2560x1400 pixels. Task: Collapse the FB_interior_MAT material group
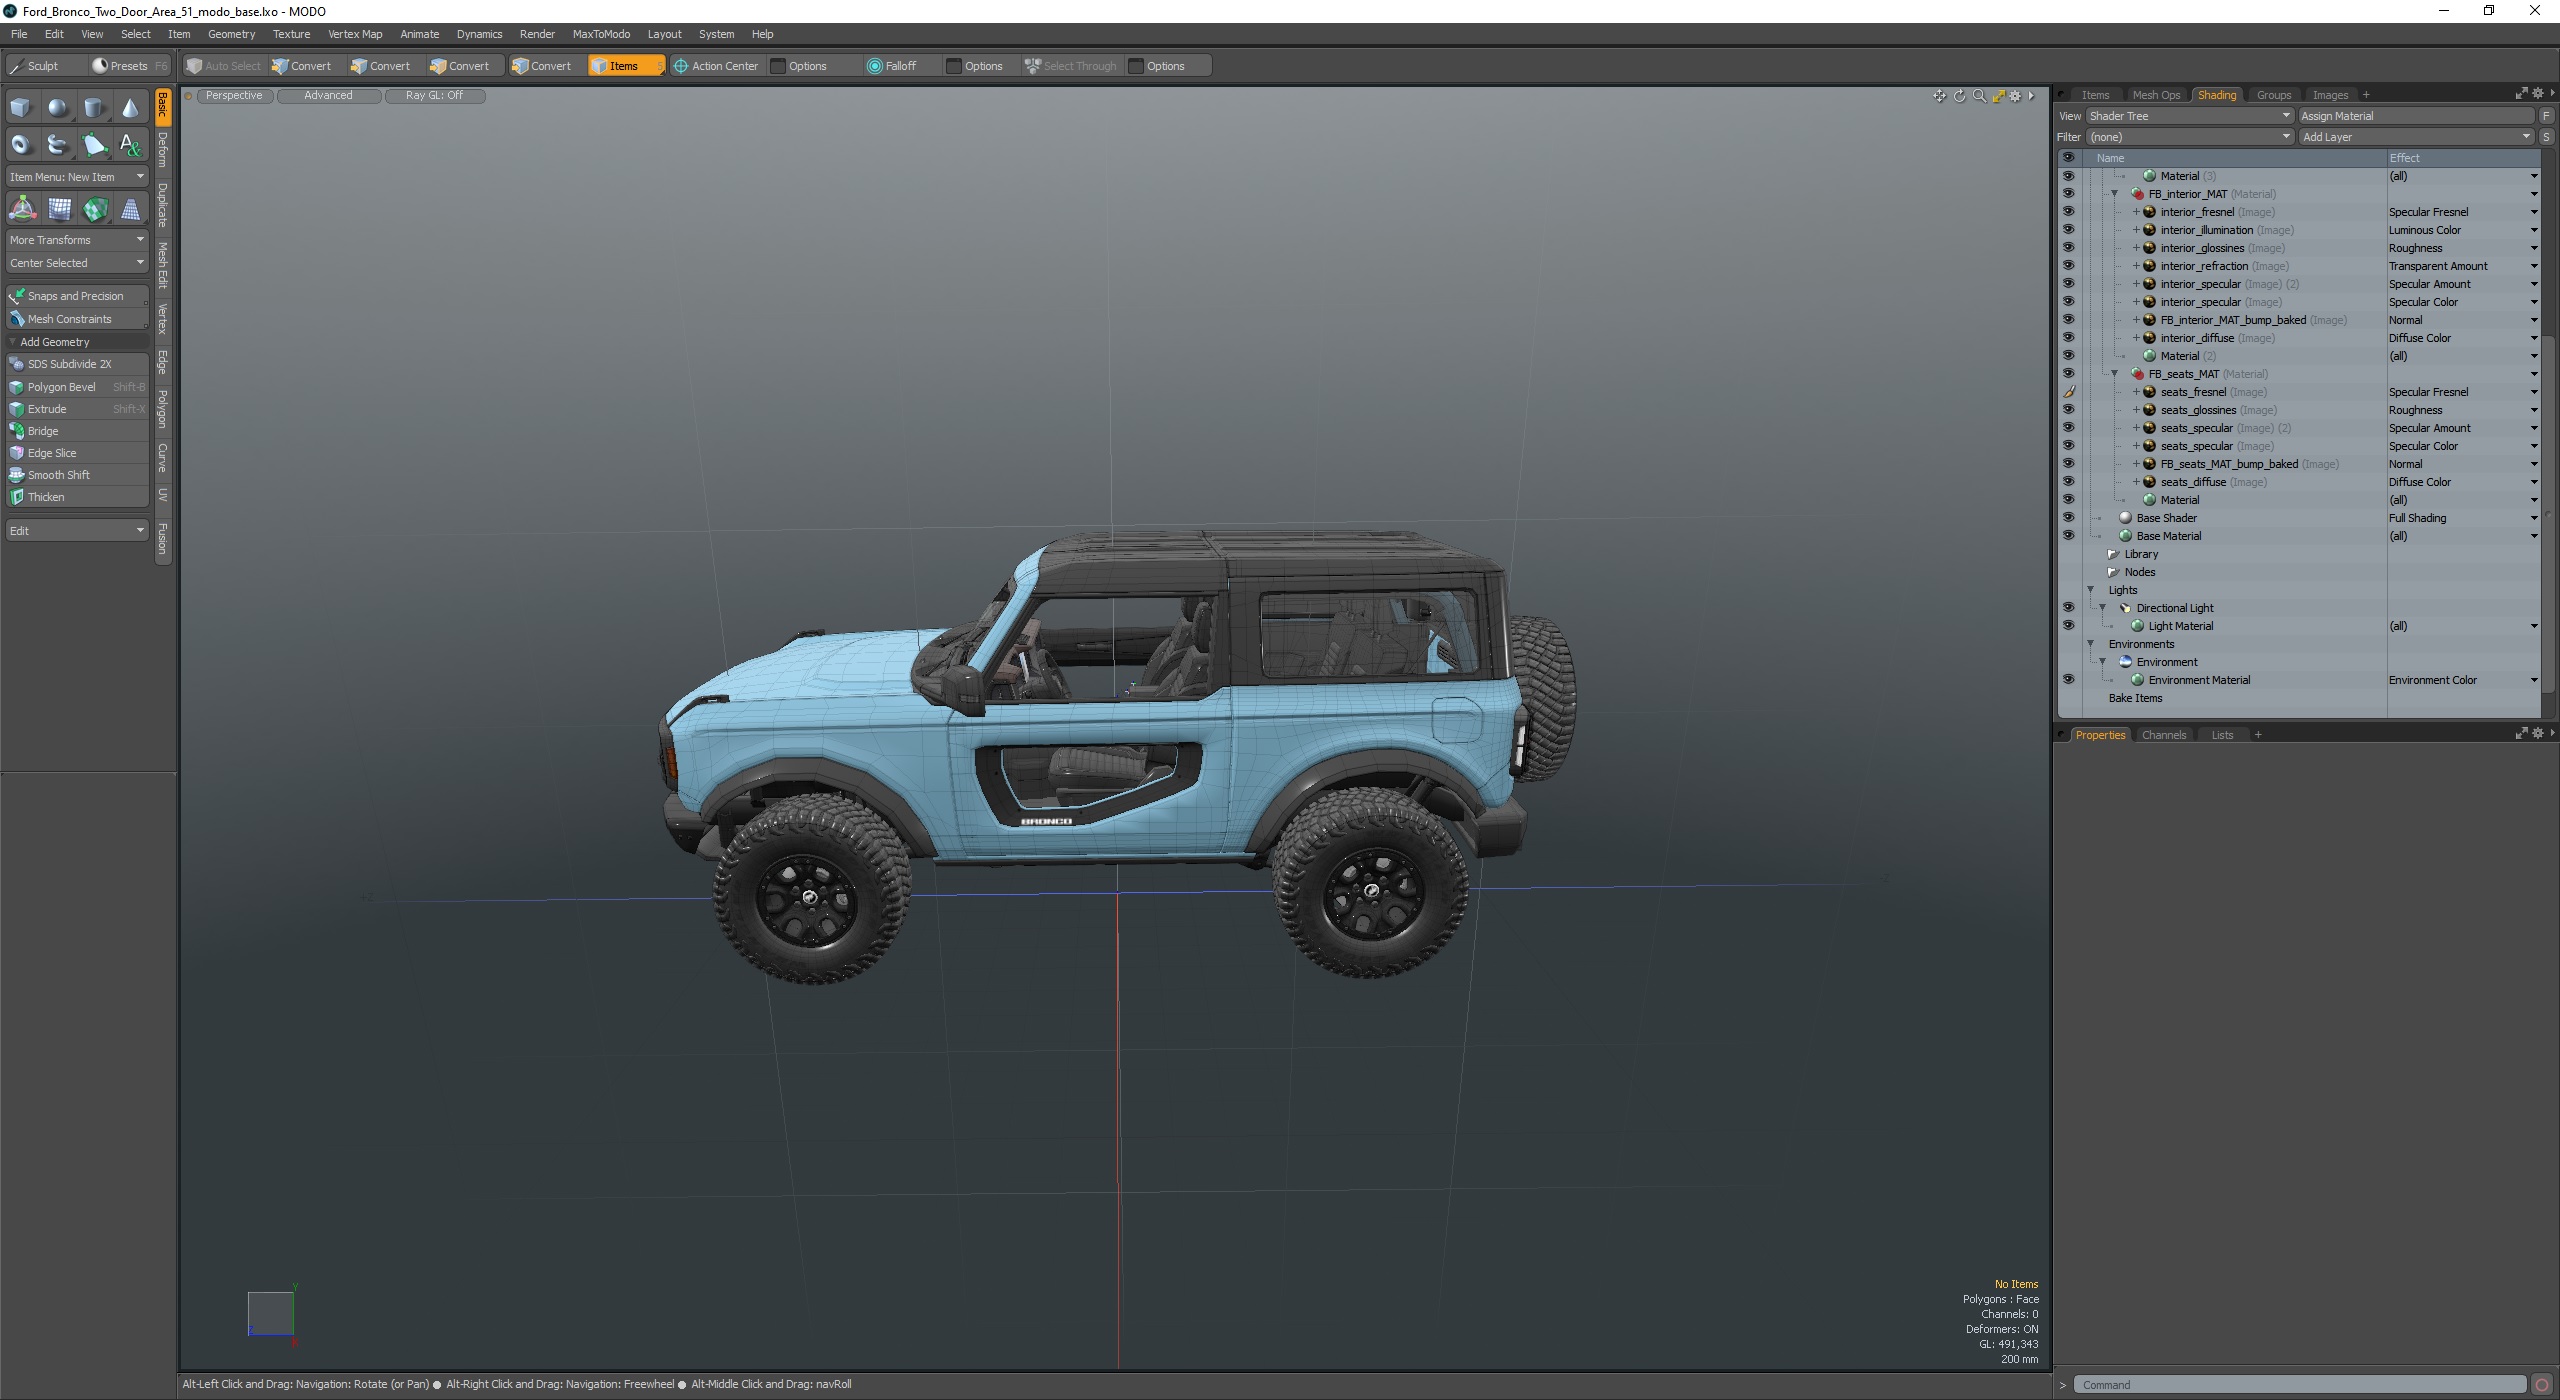point(2114,194)
